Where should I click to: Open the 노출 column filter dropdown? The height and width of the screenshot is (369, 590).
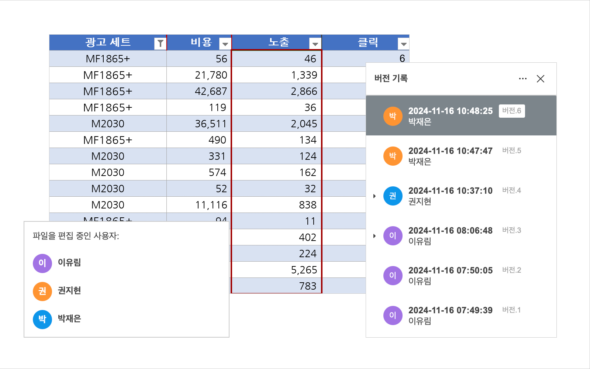(315, 44)
